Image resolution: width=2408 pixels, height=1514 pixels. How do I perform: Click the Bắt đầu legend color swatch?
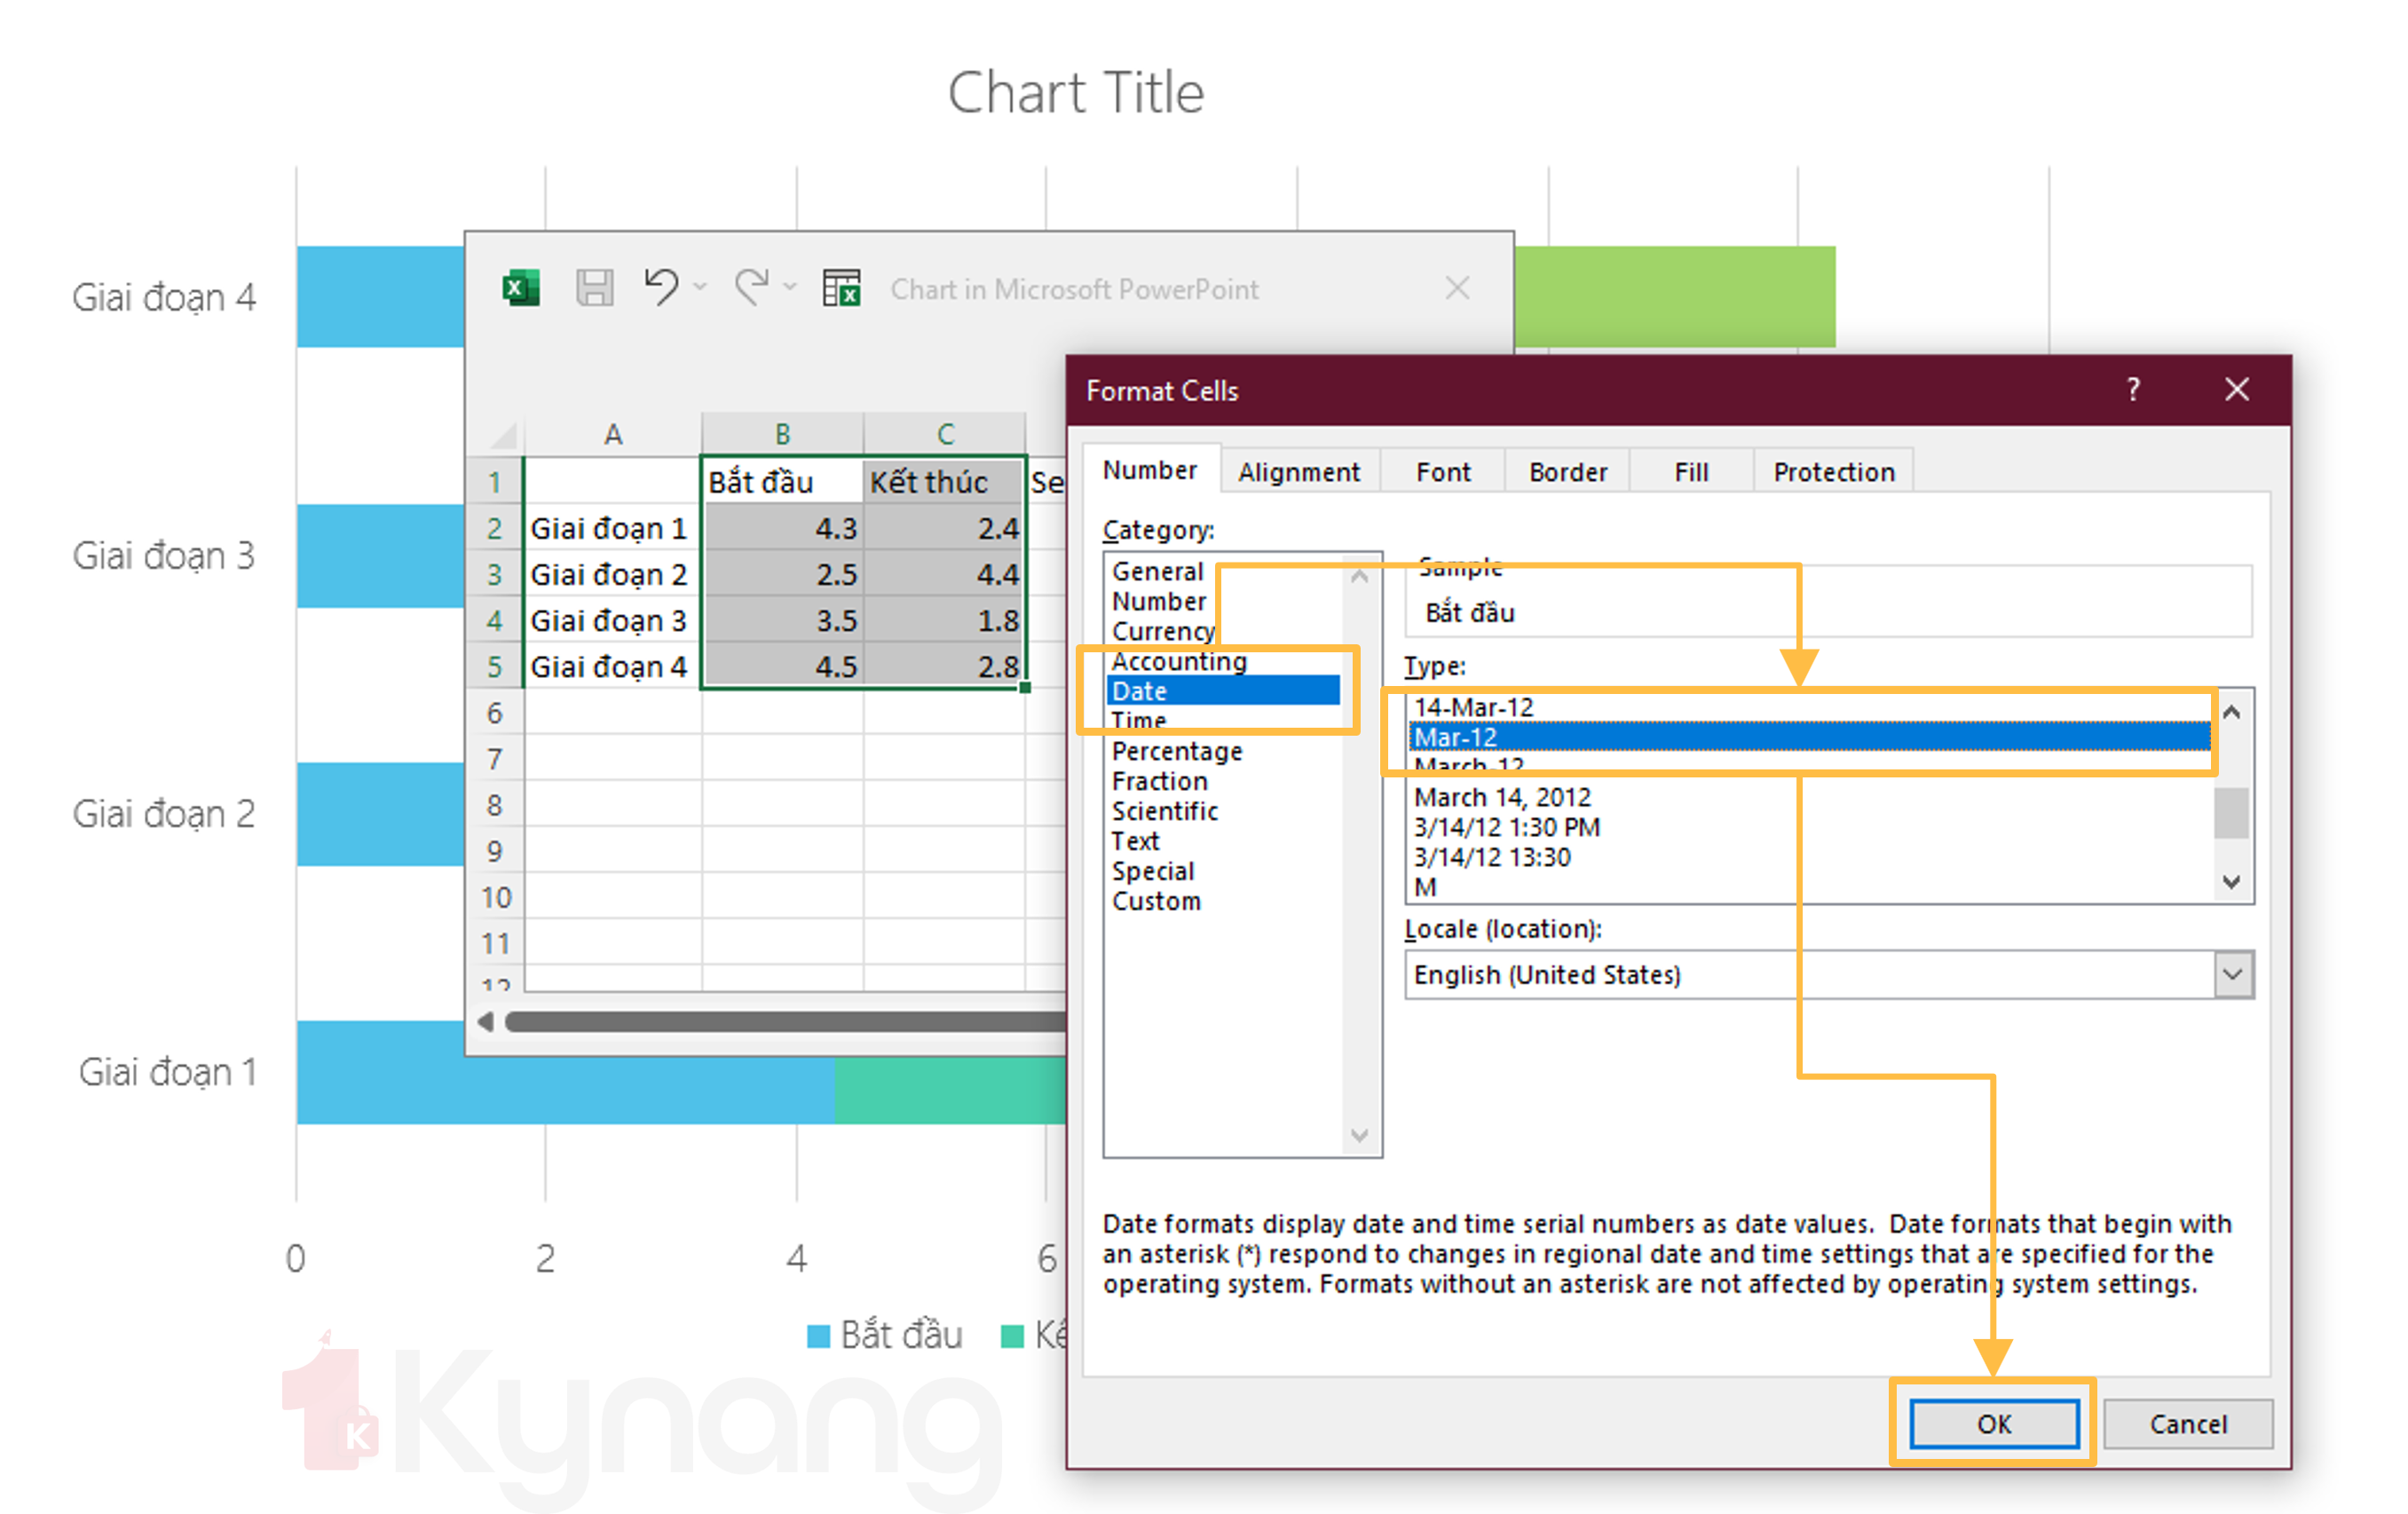(818, 1336)
